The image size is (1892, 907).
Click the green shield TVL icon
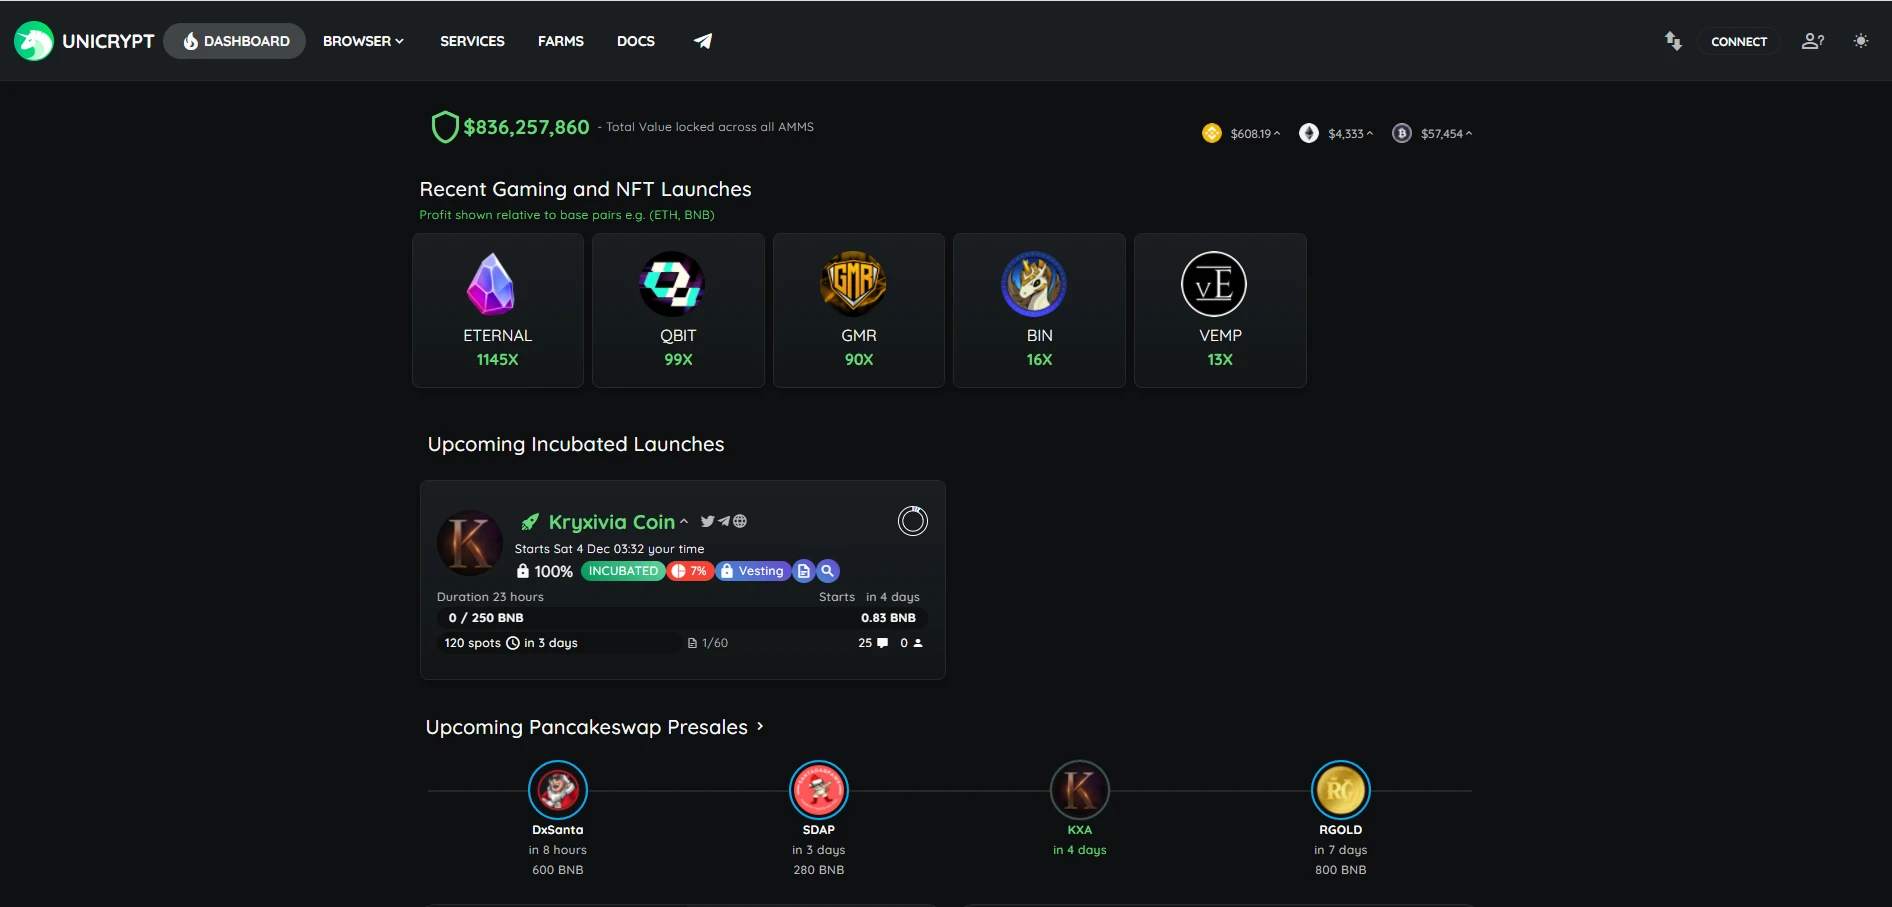tap(445, 127)
